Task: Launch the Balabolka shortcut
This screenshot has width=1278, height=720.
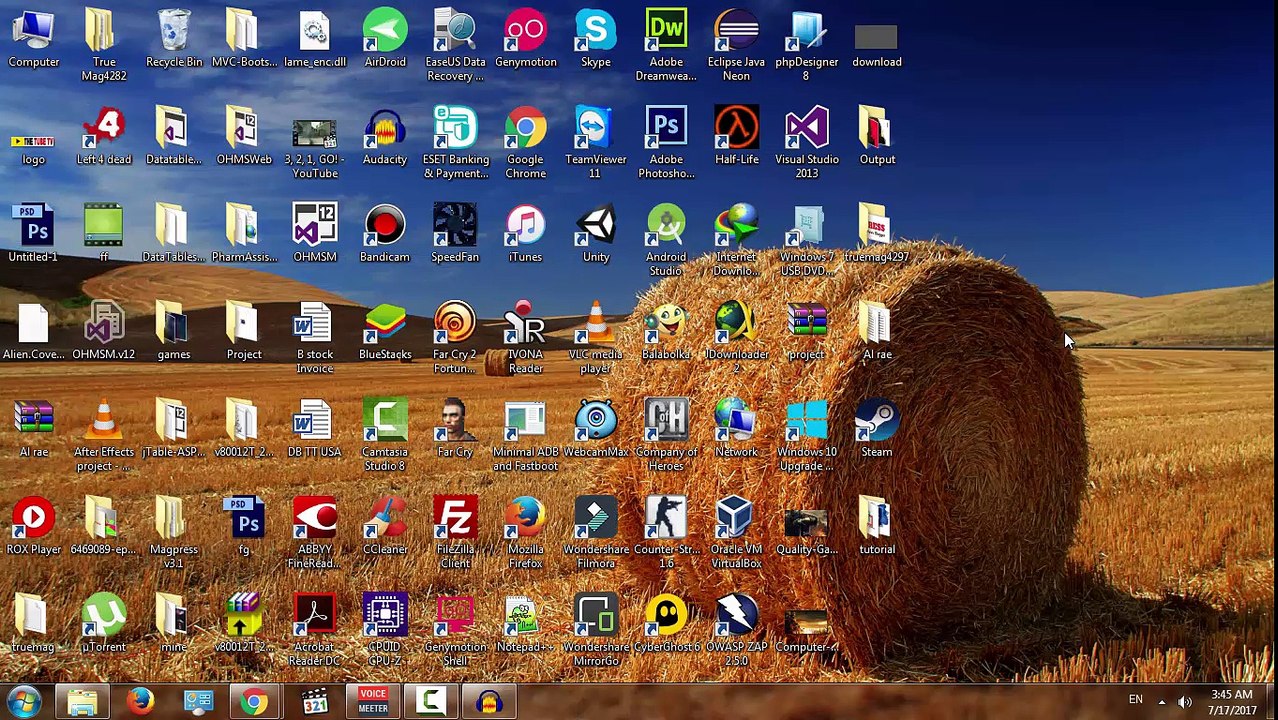Action: click(666, 332)
